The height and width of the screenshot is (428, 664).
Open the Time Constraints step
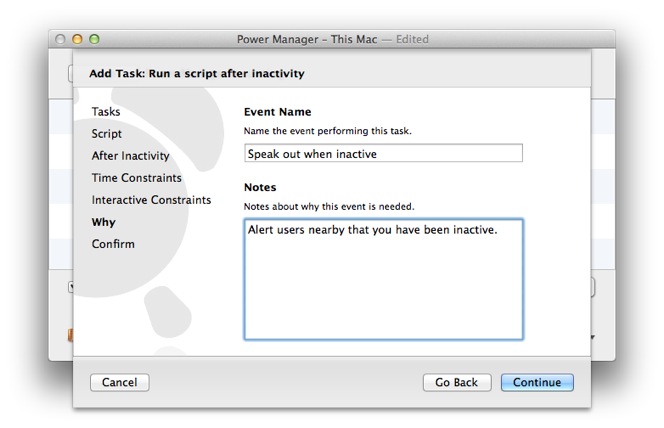click(136, 178)
